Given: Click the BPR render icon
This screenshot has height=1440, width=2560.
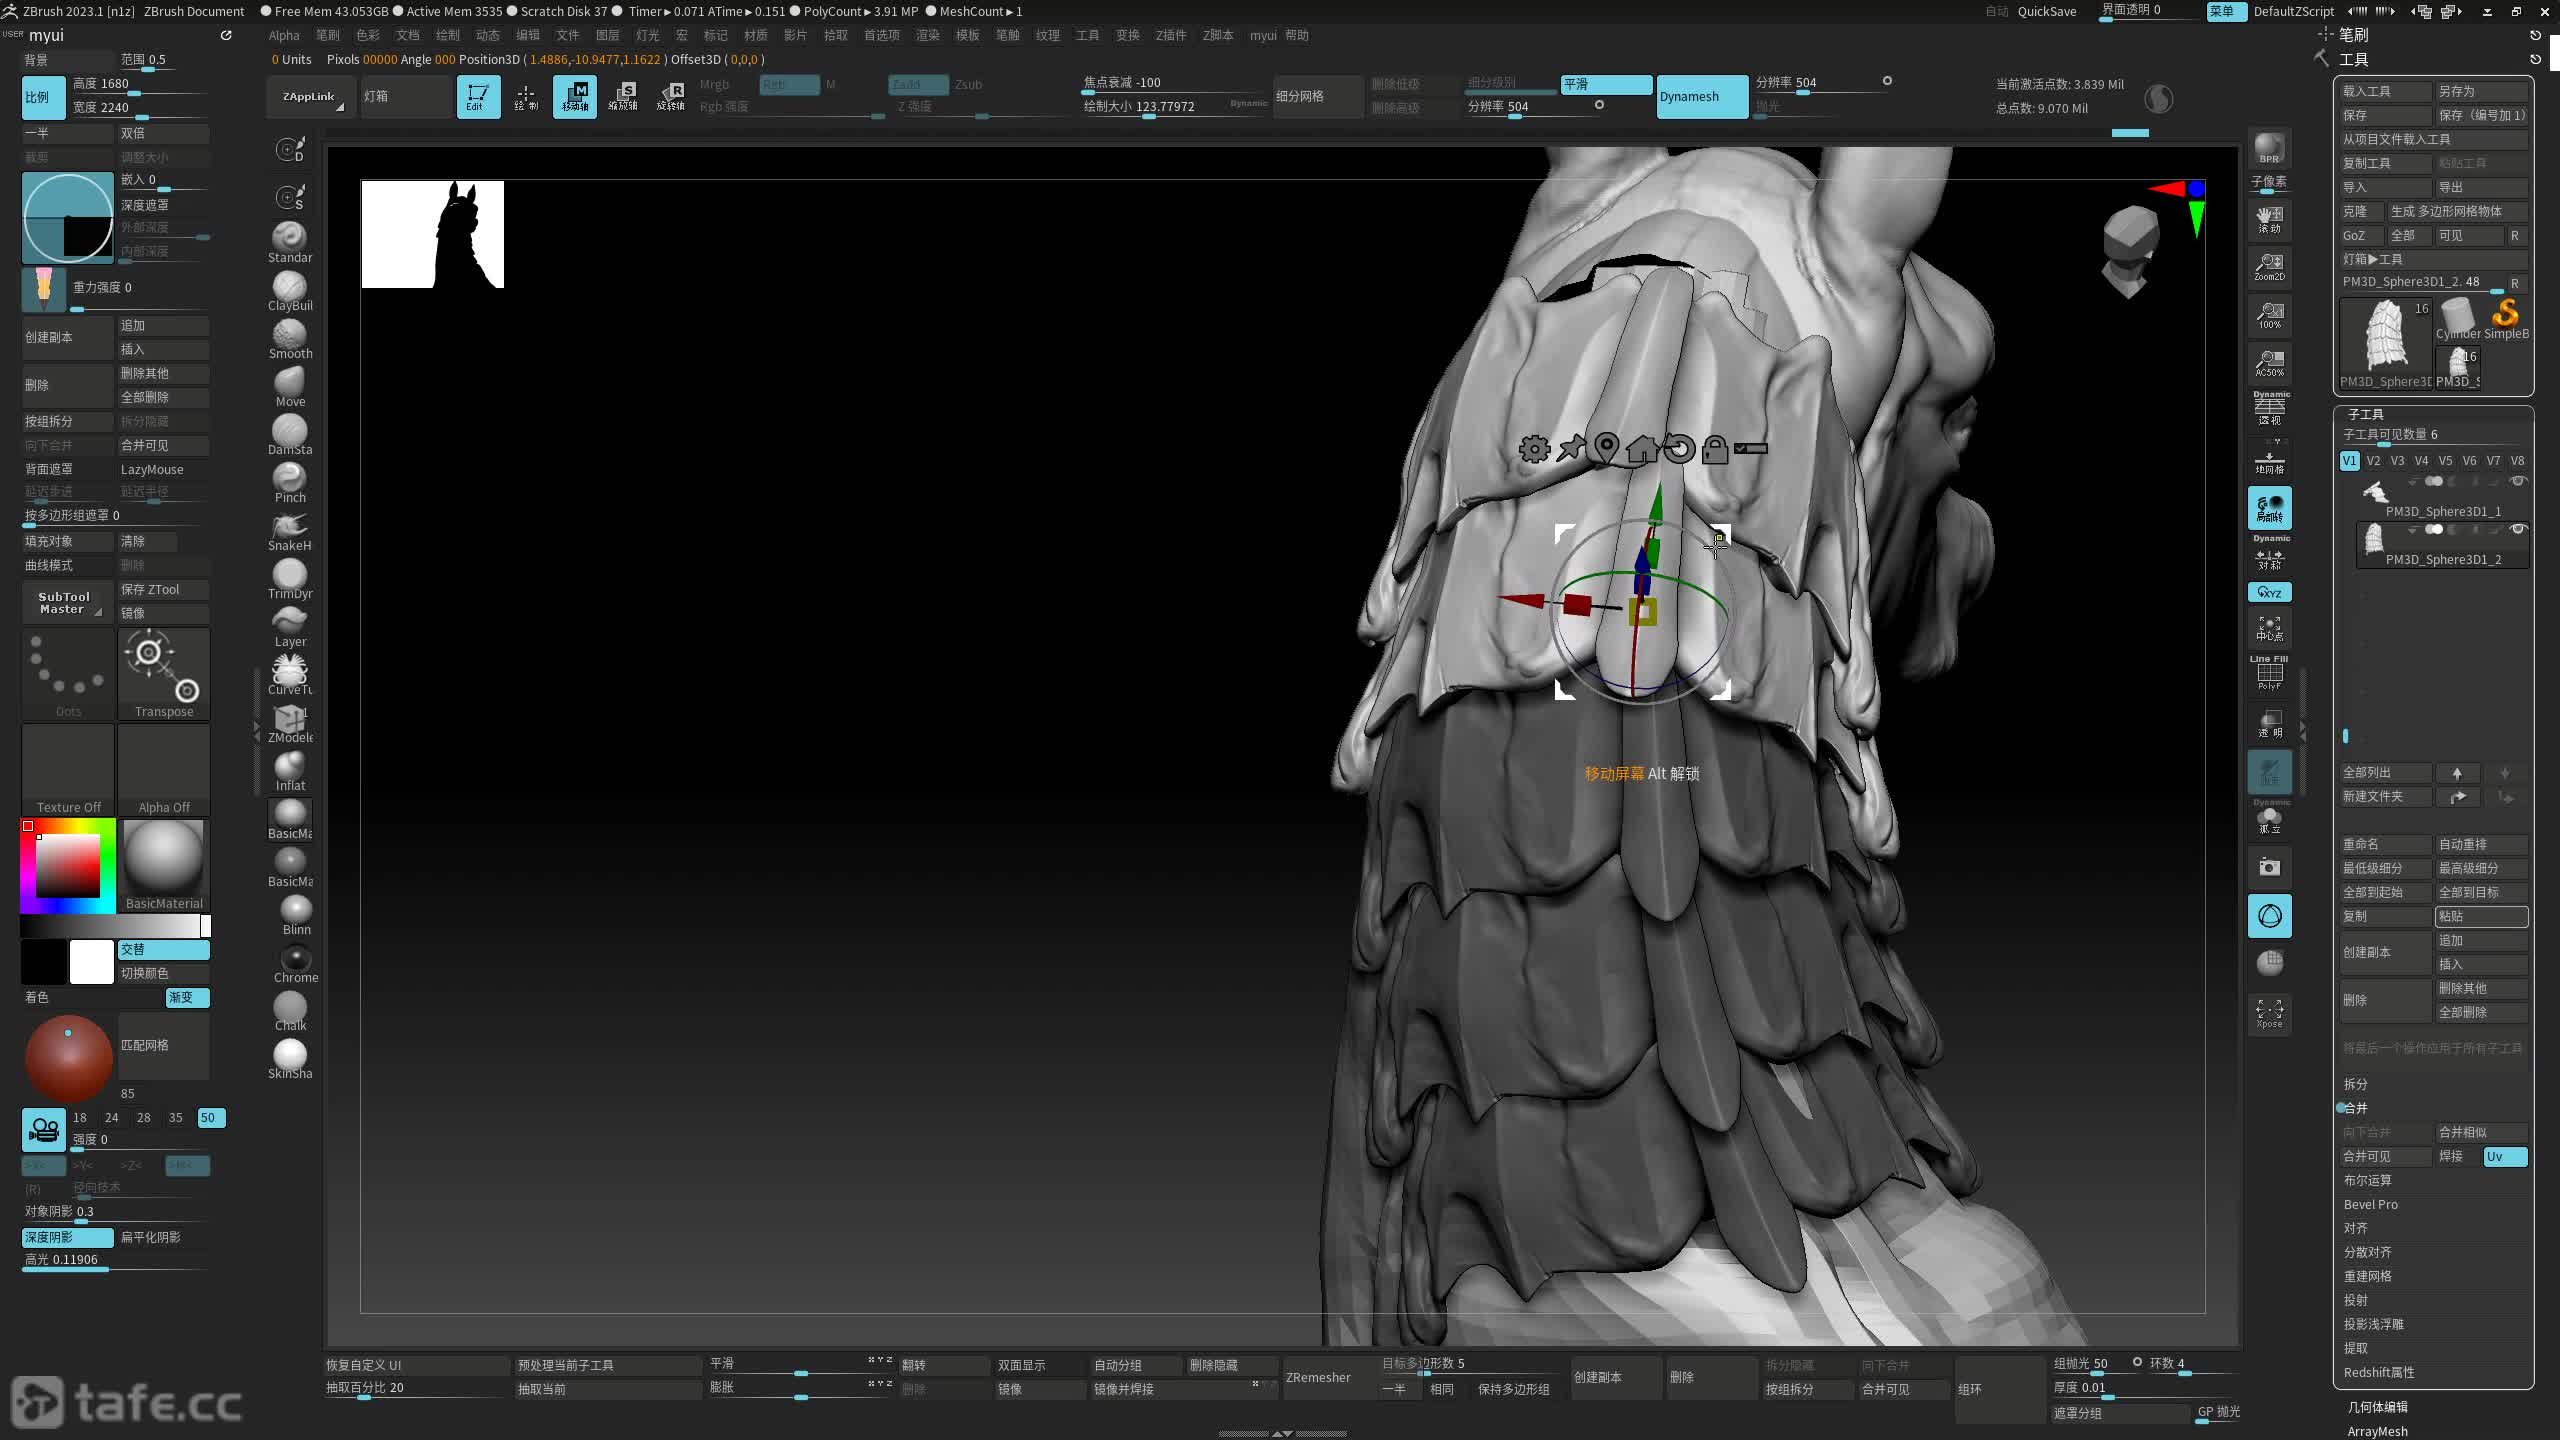Looking at the screenshot, I should pos(2269,148).
